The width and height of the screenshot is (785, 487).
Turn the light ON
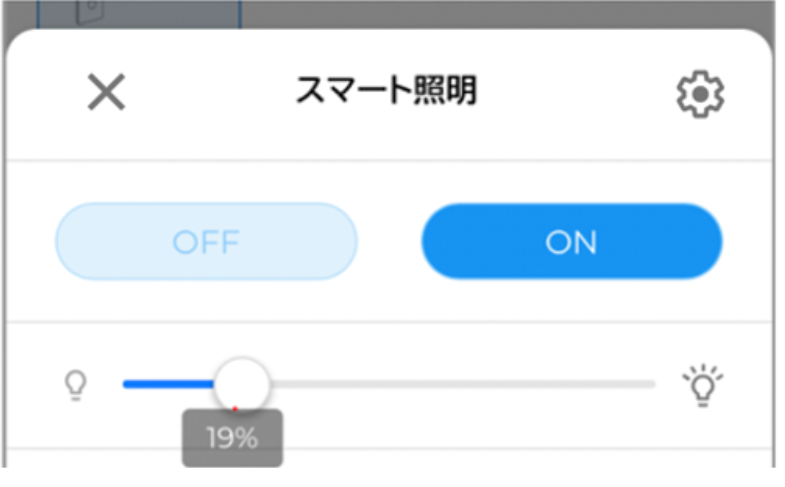click(571, 242)
